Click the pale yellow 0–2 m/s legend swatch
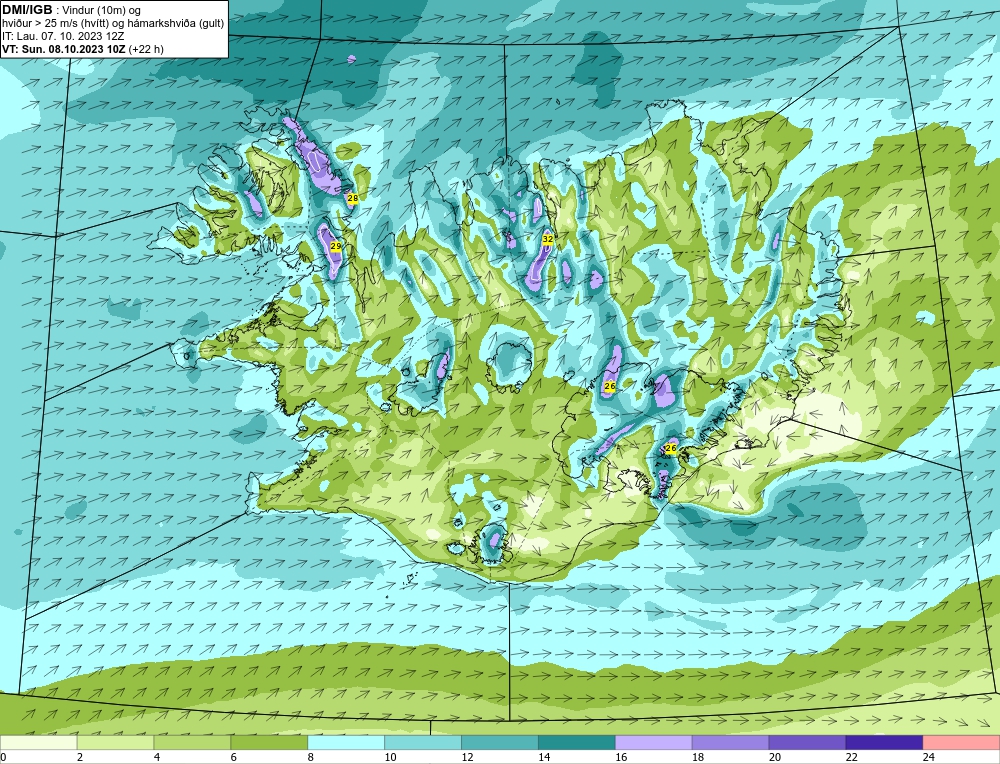 click(38, 742)
